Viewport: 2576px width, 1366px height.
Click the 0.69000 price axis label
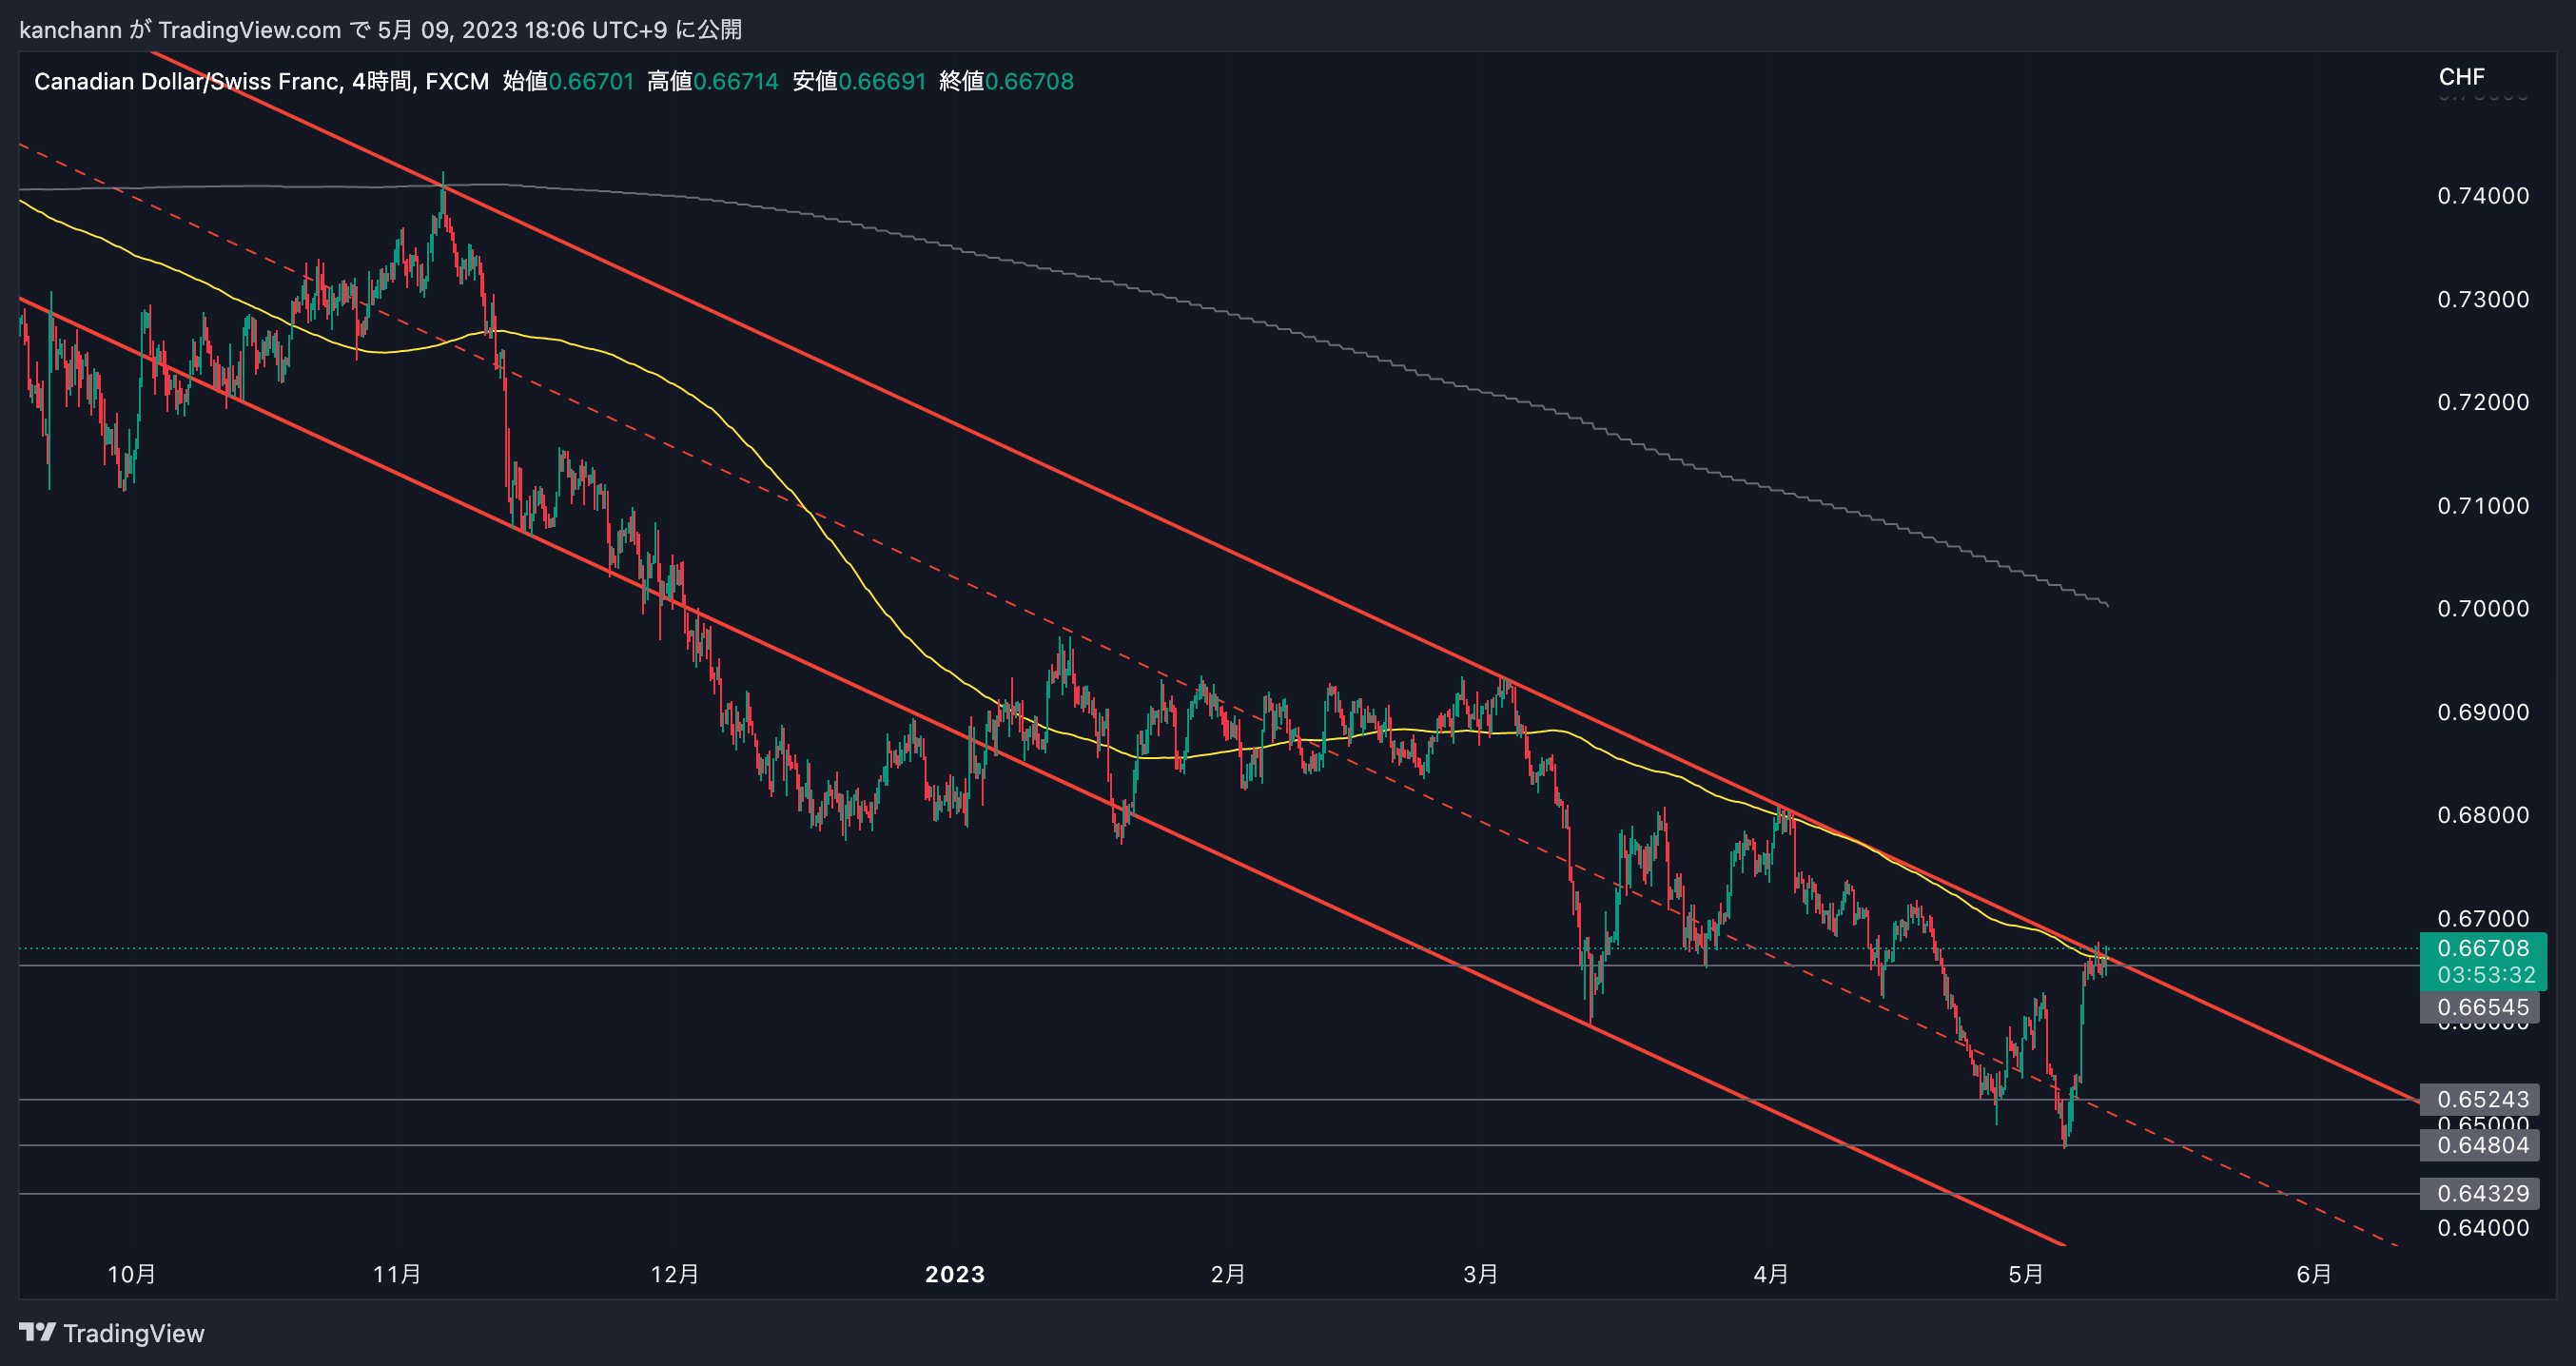(2483, 712)
